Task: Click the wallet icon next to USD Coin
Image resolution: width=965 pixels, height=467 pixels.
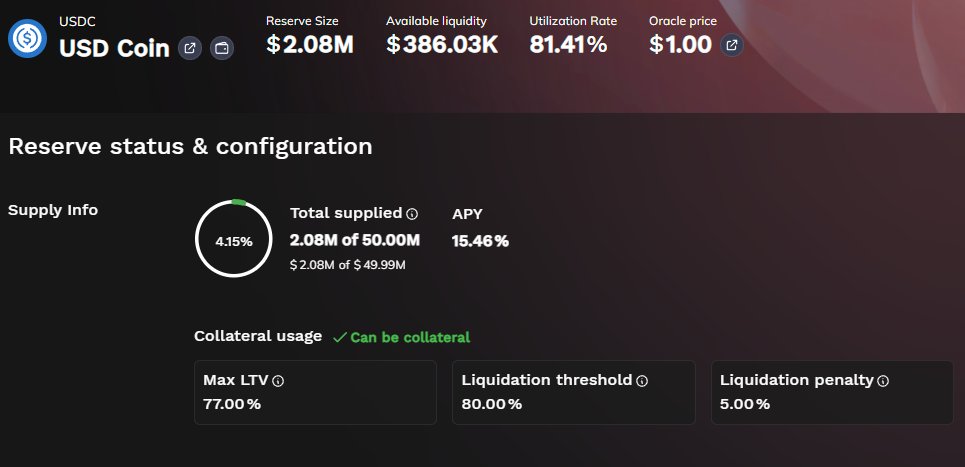Action: click(222, 48)
